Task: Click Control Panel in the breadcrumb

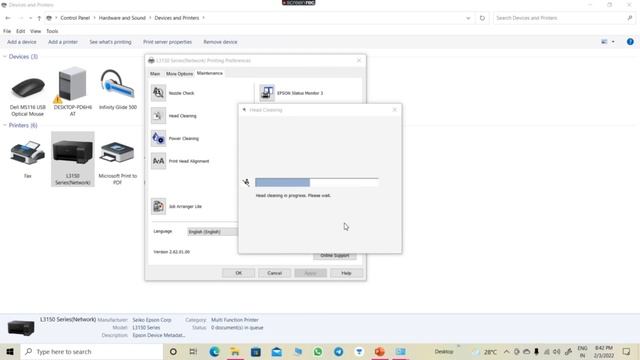Action: tap(75, 18)
